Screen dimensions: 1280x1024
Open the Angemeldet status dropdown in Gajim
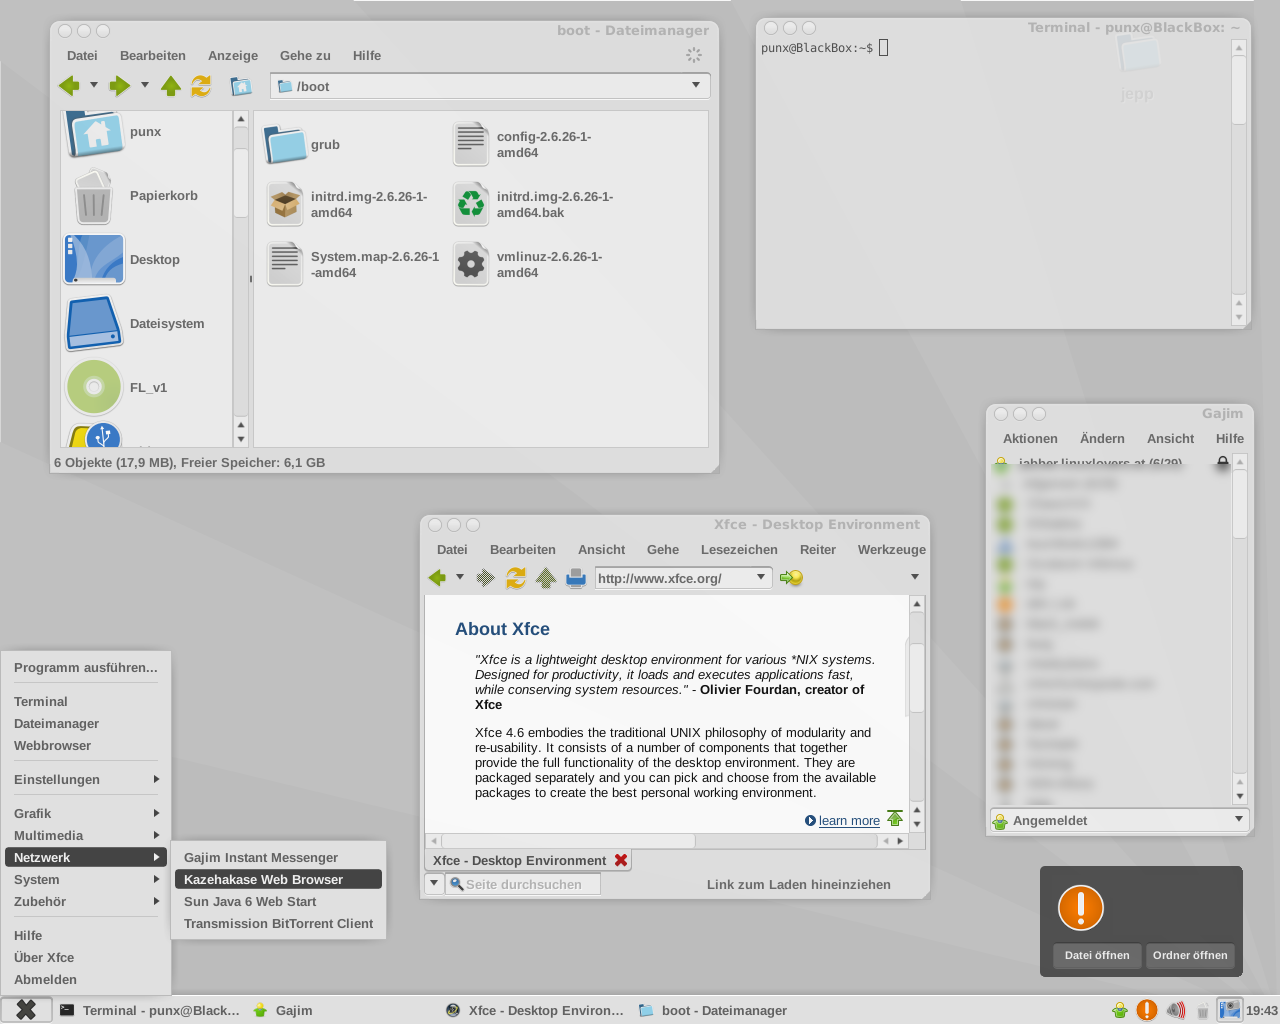[1238, 820]
